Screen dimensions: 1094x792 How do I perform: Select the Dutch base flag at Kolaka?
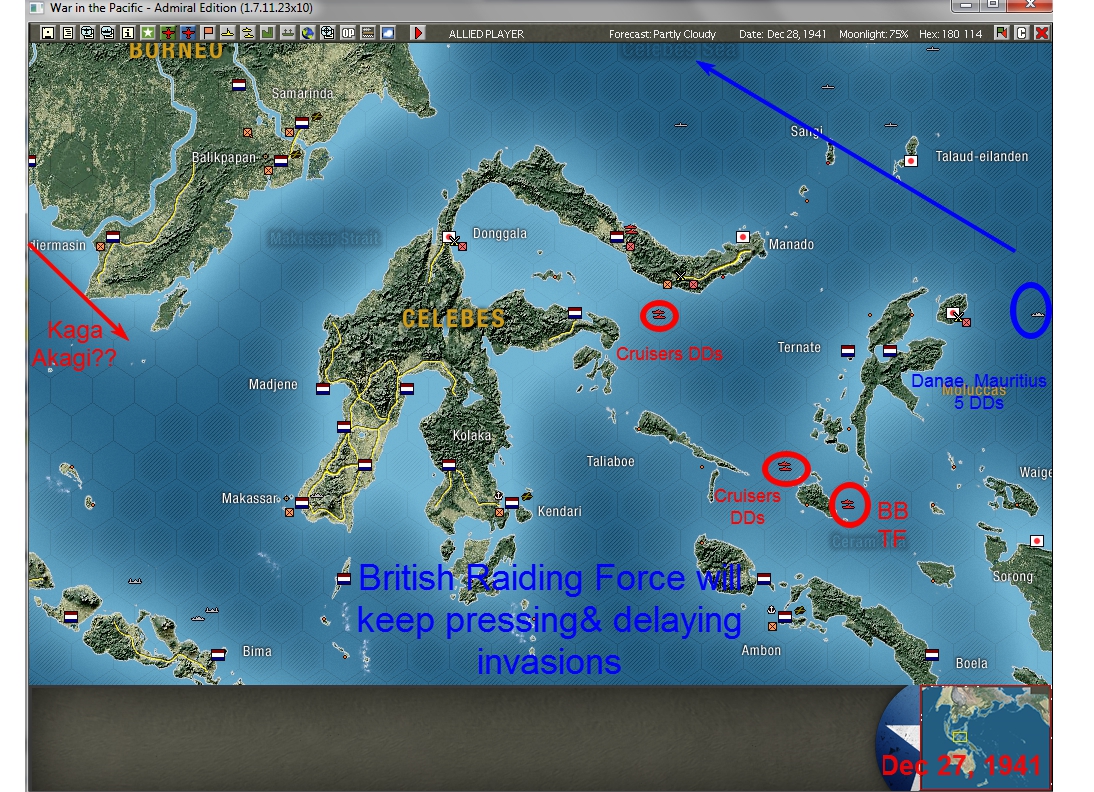click(449, 465)
